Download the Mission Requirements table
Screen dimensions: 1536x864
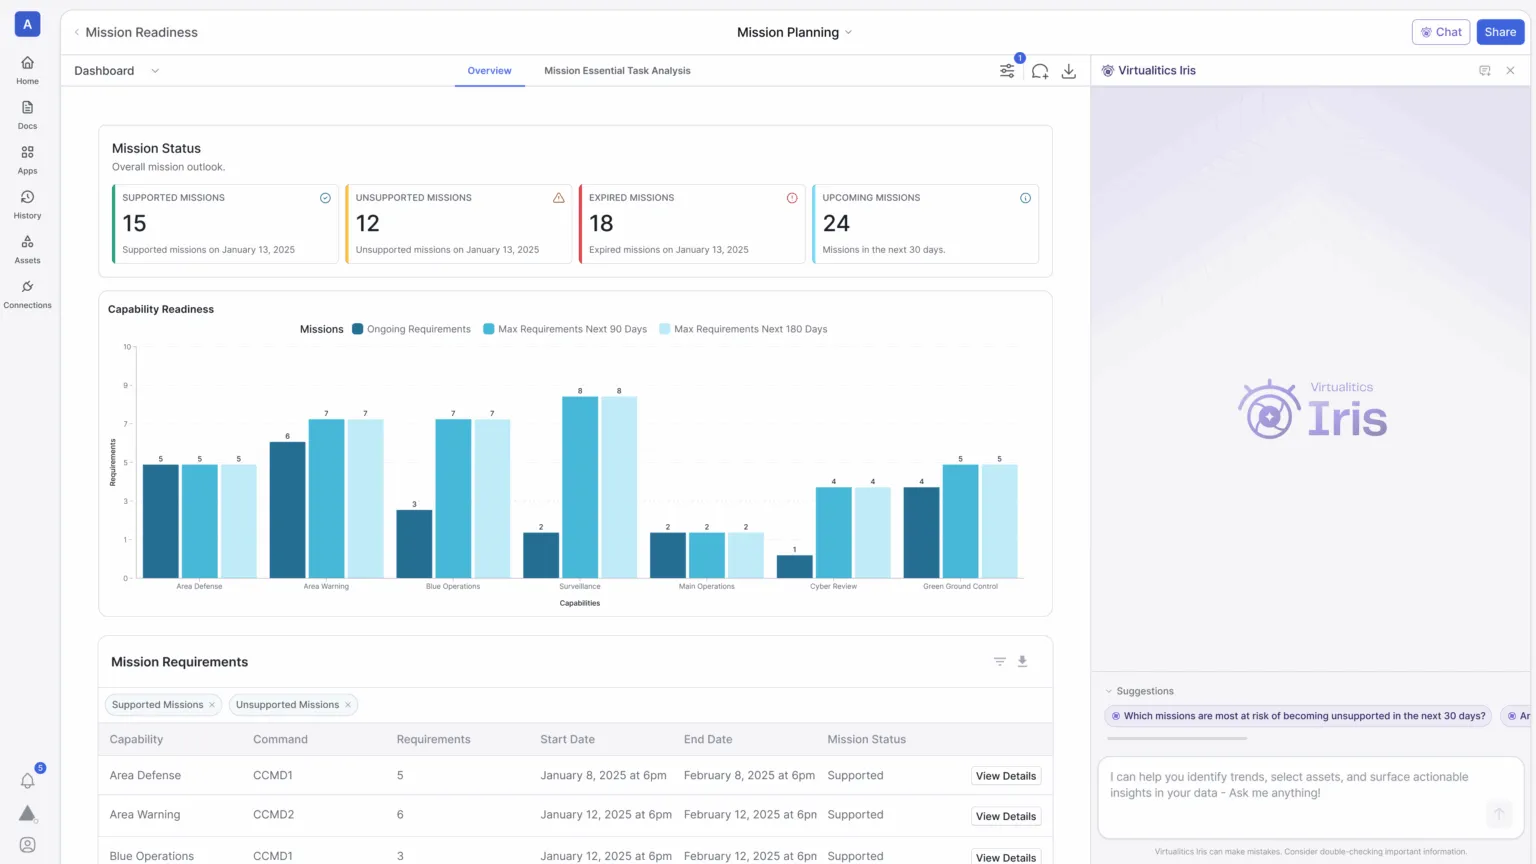coord(1022,661)
